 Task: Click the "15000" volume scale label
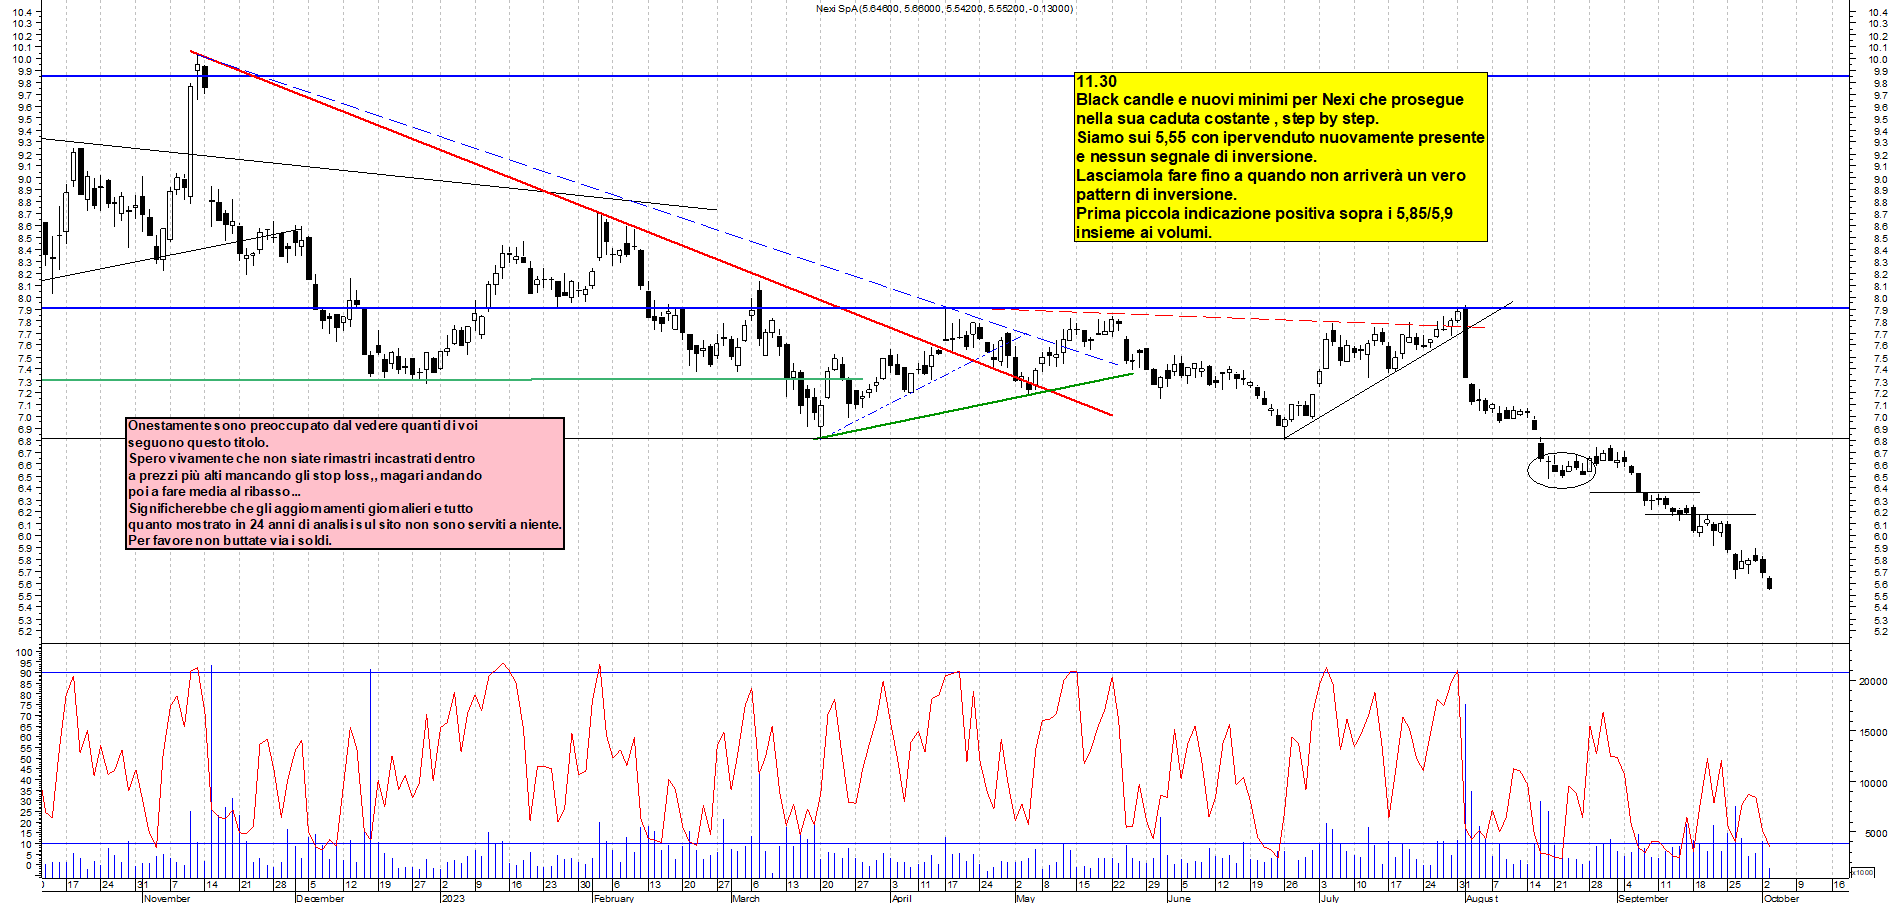click(x=1872, y=732)
